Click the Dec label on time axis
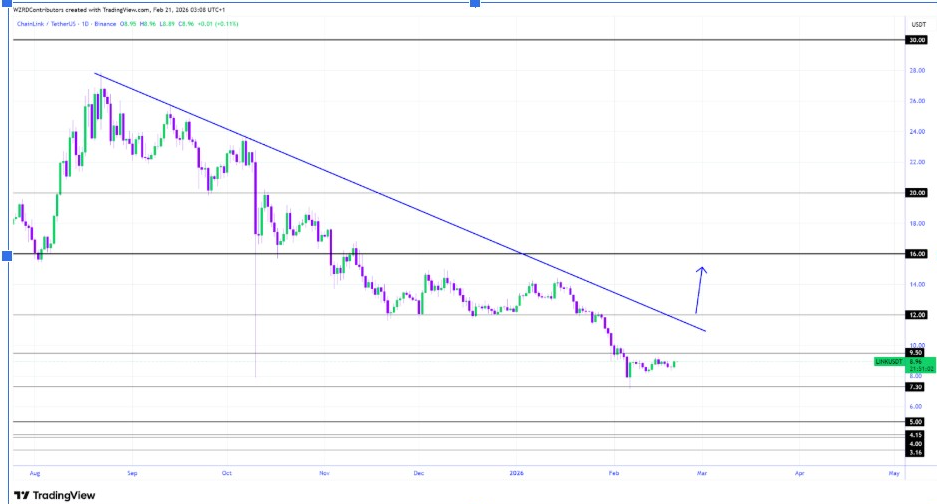The height and width of the screenshot is (504, 937). pyautogui.click(x=419, y=473)
